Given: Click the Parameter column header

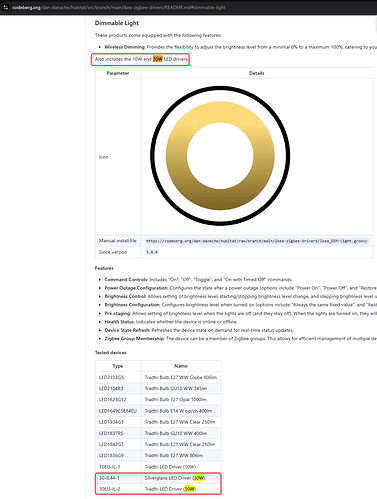Looking at the screenshot, I should coord(118,73).
